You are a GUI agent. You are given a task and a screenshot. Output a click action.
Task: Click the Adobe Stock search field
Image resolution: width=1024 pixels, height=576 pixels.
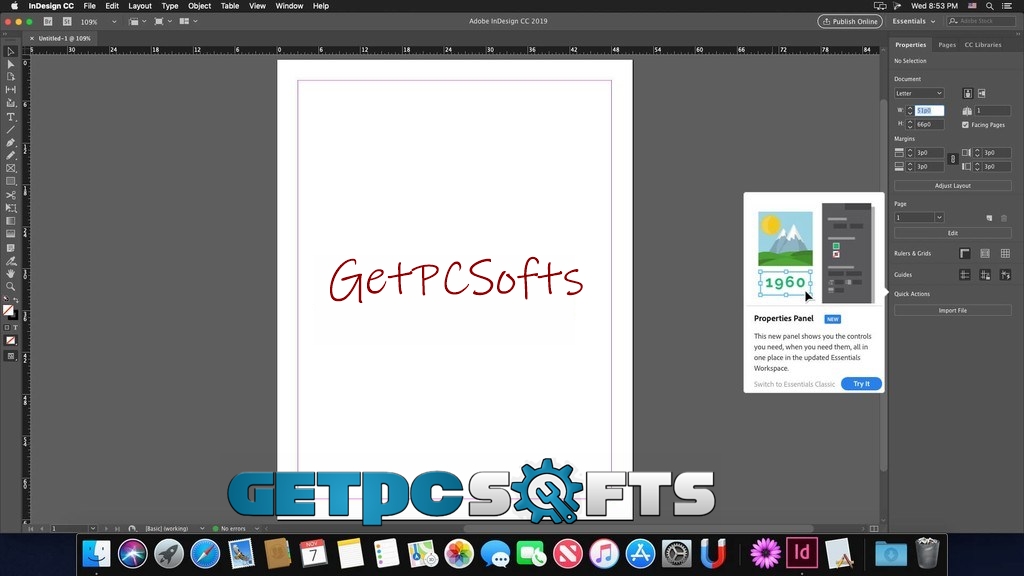pyautogui.click(x=982, y=22)
